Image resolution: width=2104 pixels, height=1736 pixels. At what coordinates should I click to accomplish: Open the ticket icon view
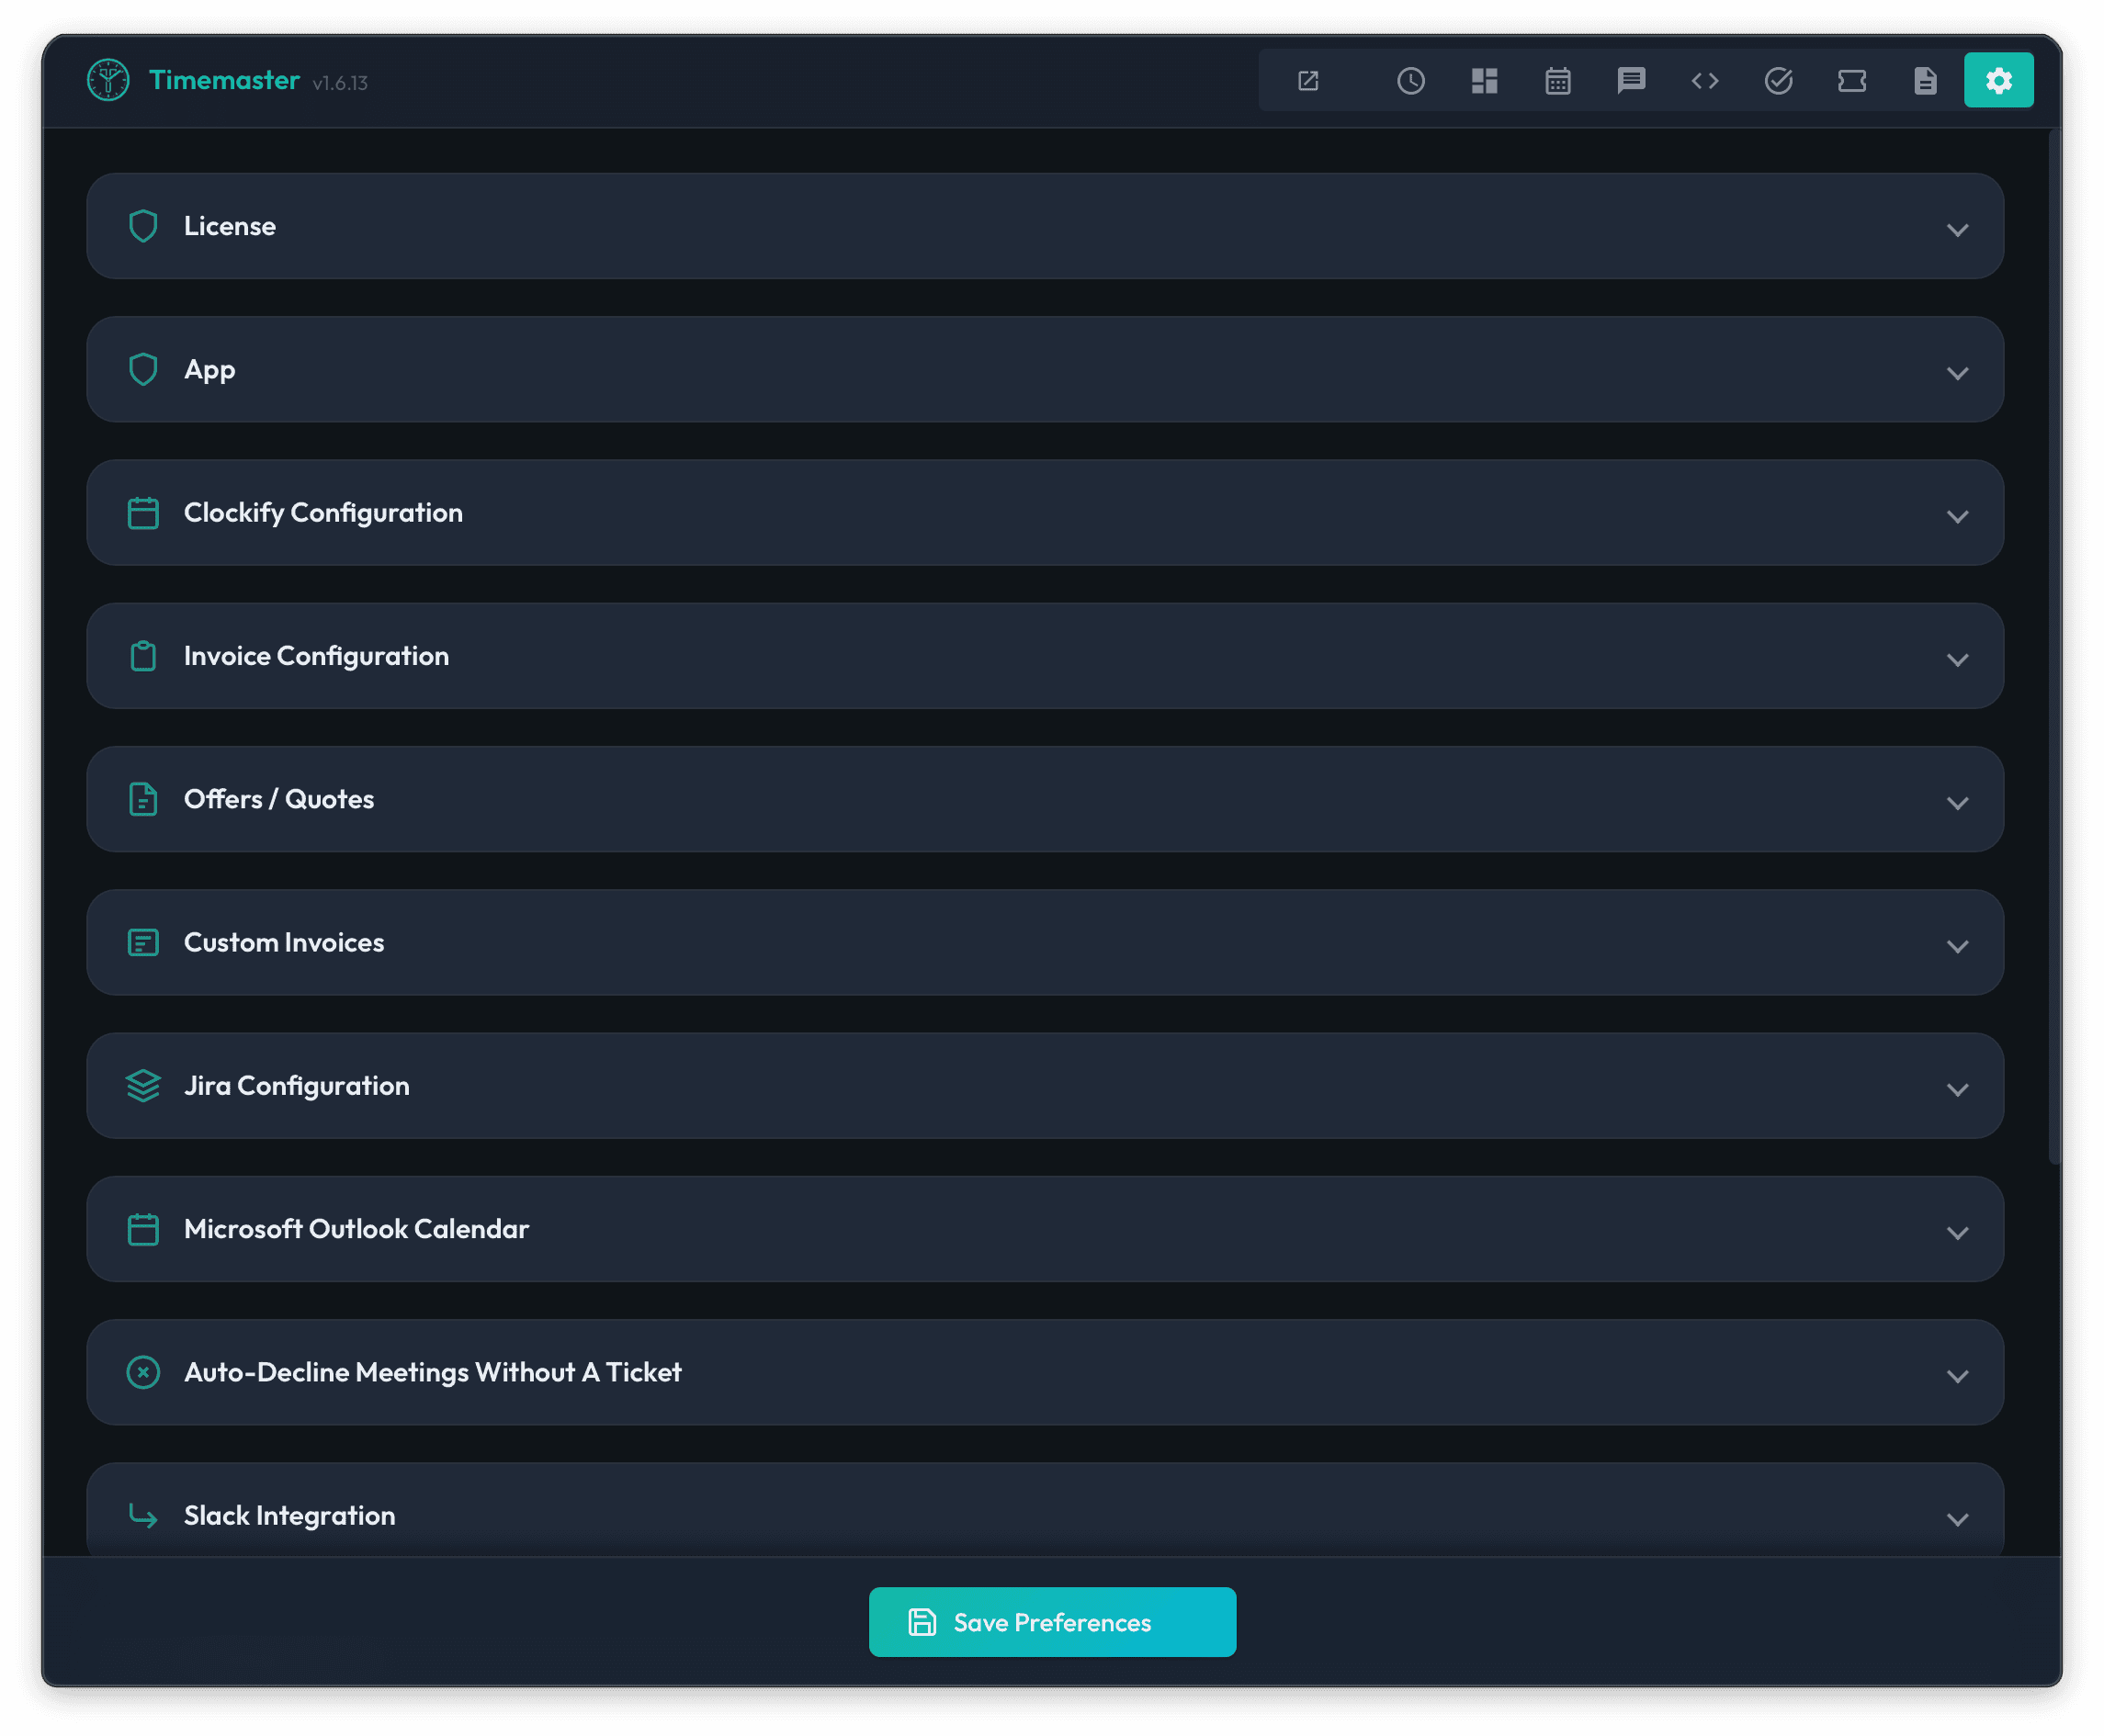(x=1852, y=81)
